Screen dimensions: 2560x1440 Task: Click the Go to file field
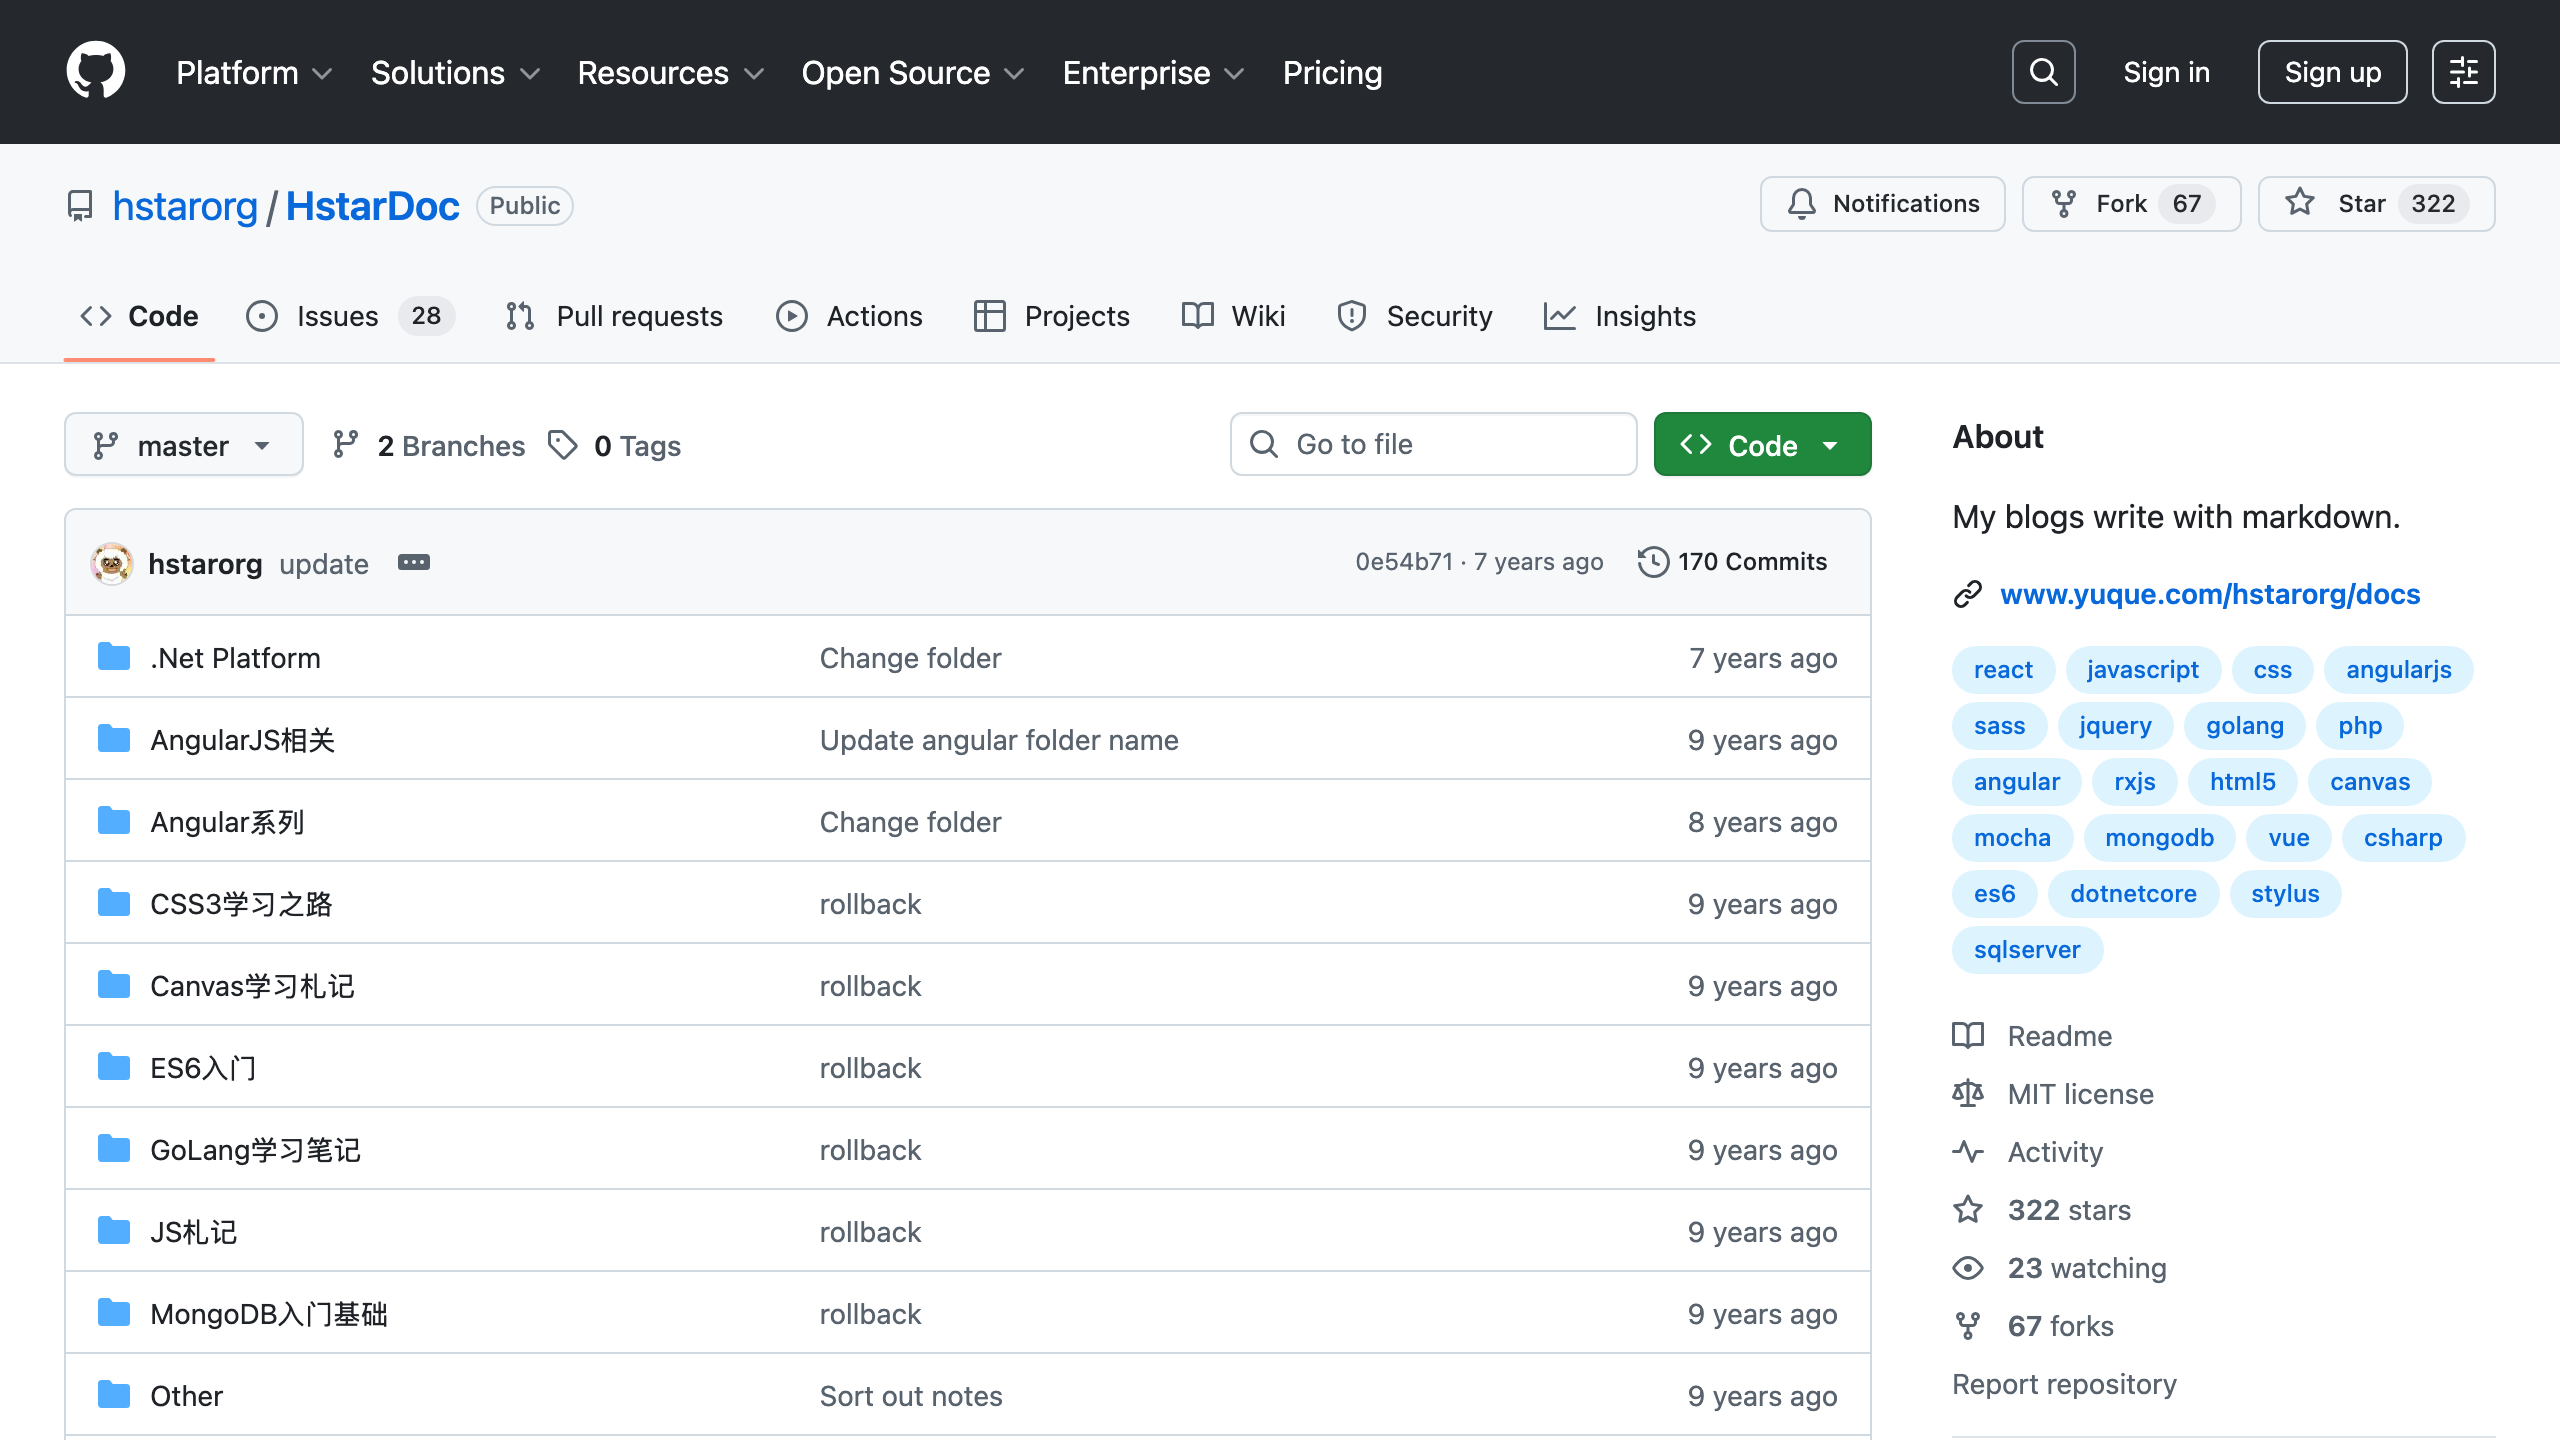pyautogui.click(x=1433, y=445)
